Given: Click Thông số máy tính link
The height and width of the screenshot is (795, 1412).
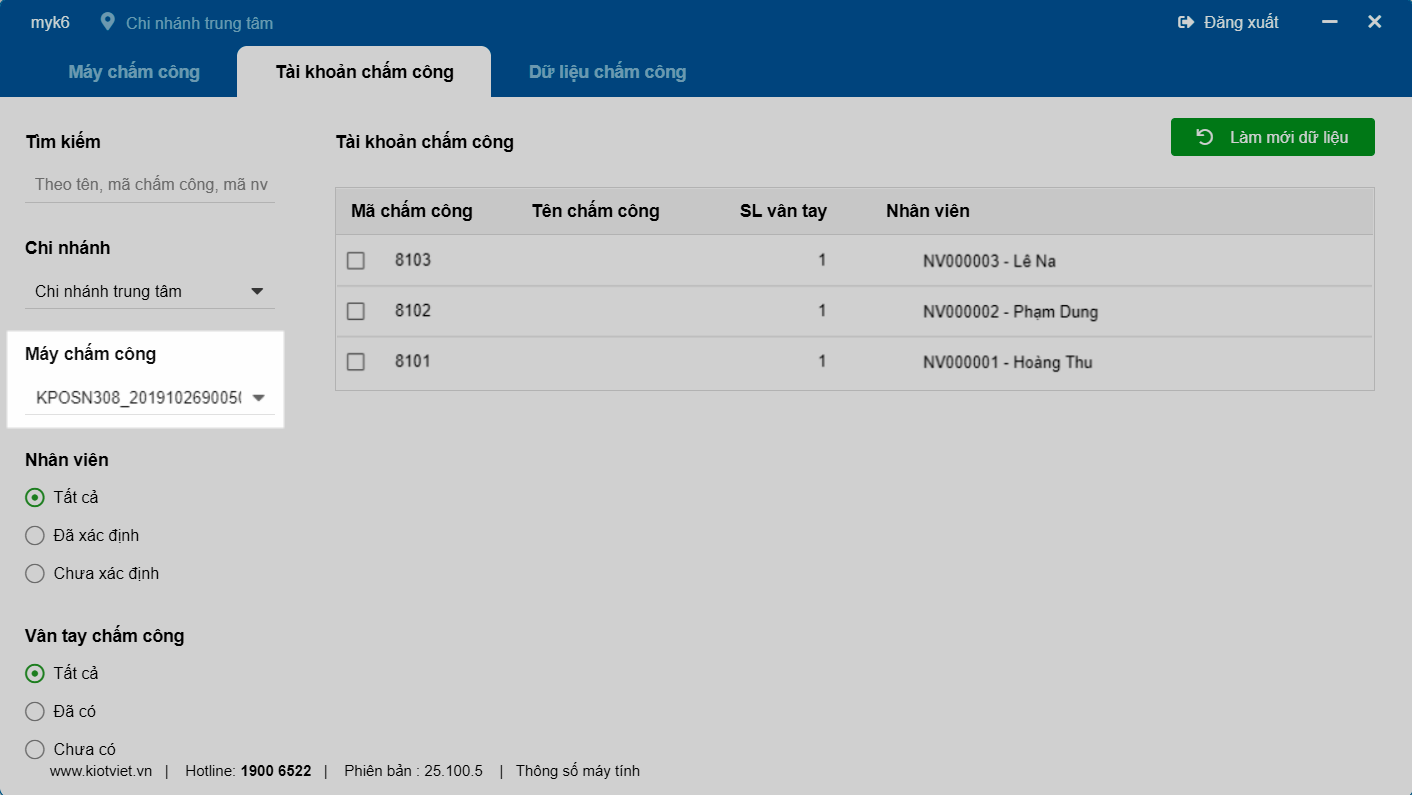Looking at the screenshot, I should tap(577, 771).
